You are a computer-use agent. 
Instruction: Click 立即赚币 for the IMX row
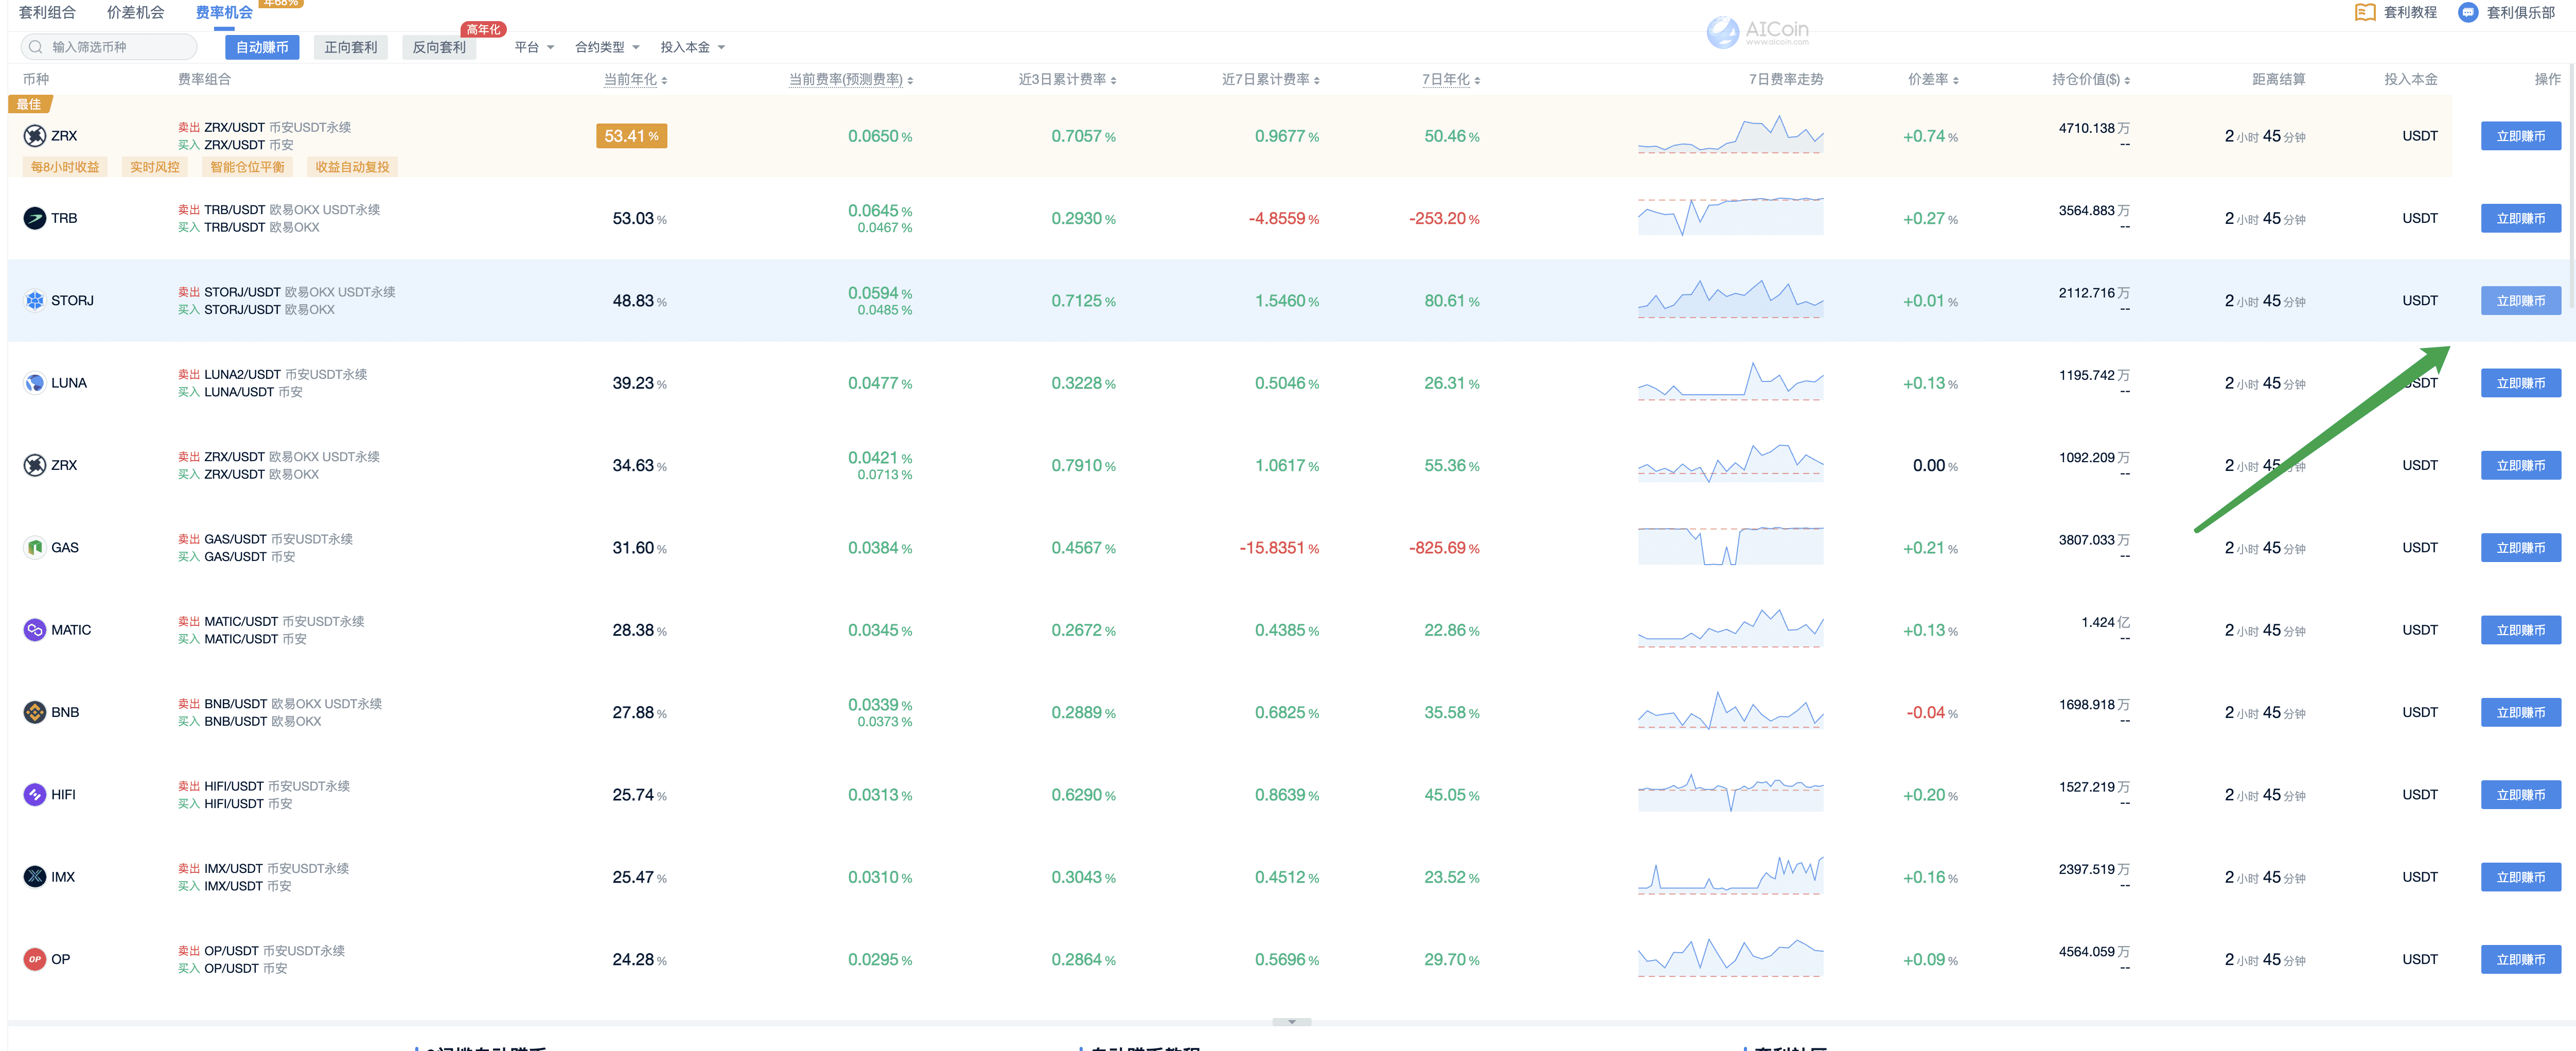2520,877
